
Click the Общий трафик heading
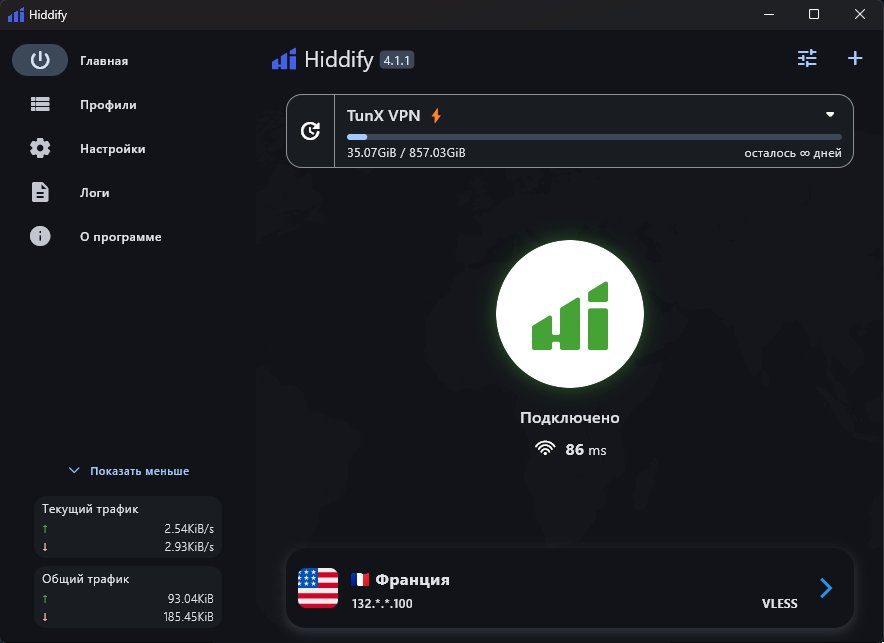point(86,579)
